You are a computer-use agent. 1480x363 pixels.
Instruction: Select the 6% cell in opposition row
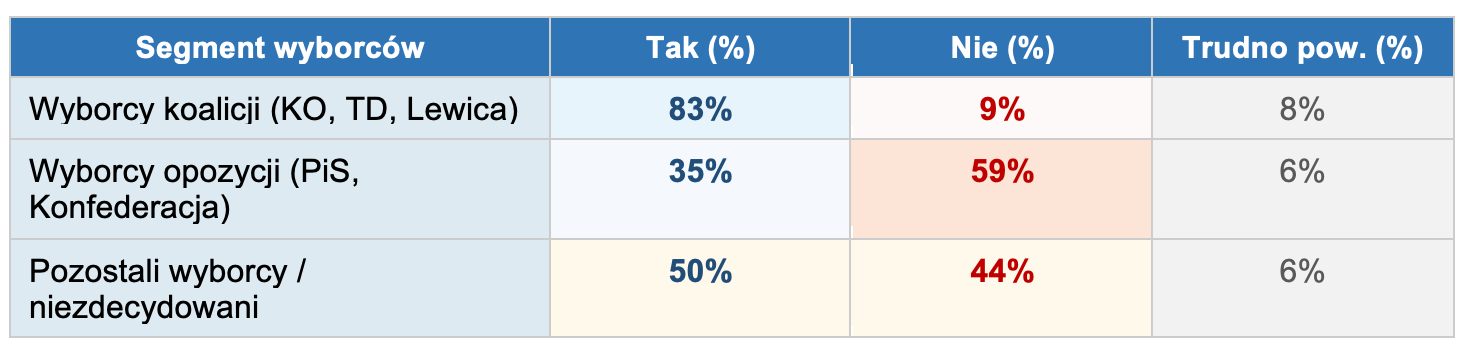(x=1303, y=189)
